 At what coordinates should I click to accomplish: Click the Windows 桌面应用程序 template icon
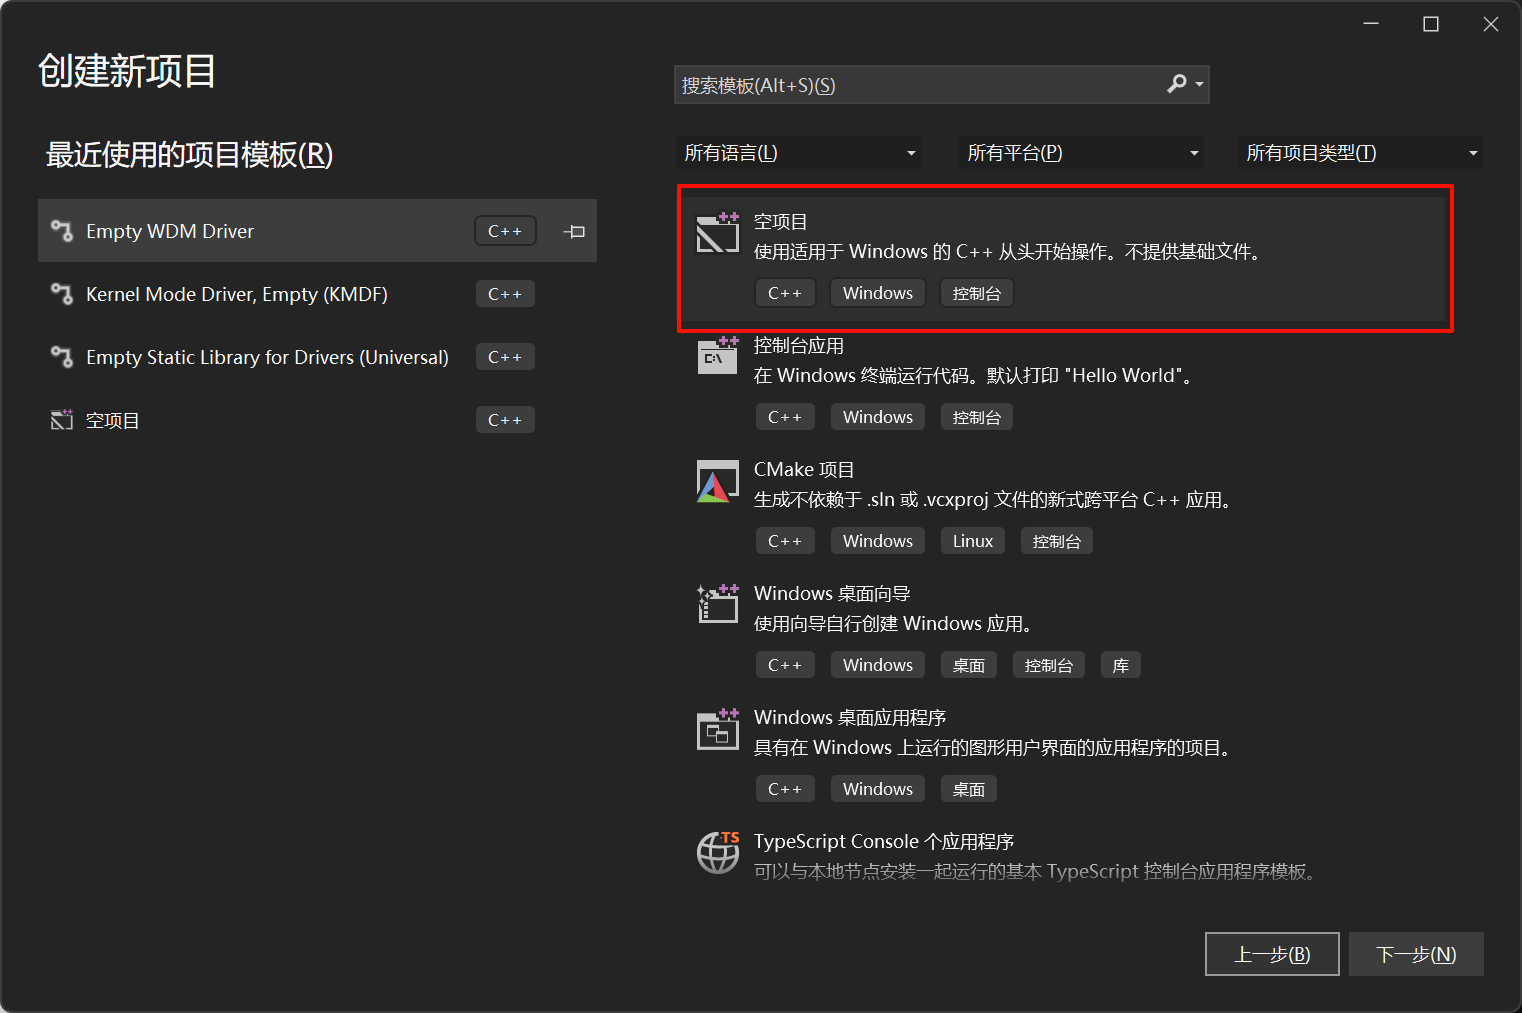click(717, 729)
